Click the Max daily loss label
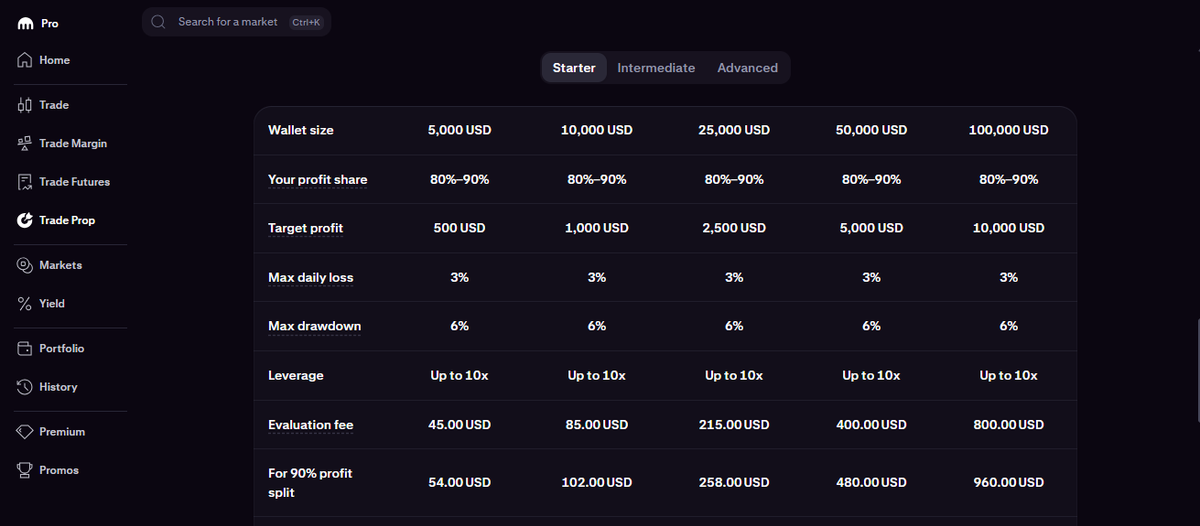This screenshot has height=526, width=1200. click(x=311, y=277)
